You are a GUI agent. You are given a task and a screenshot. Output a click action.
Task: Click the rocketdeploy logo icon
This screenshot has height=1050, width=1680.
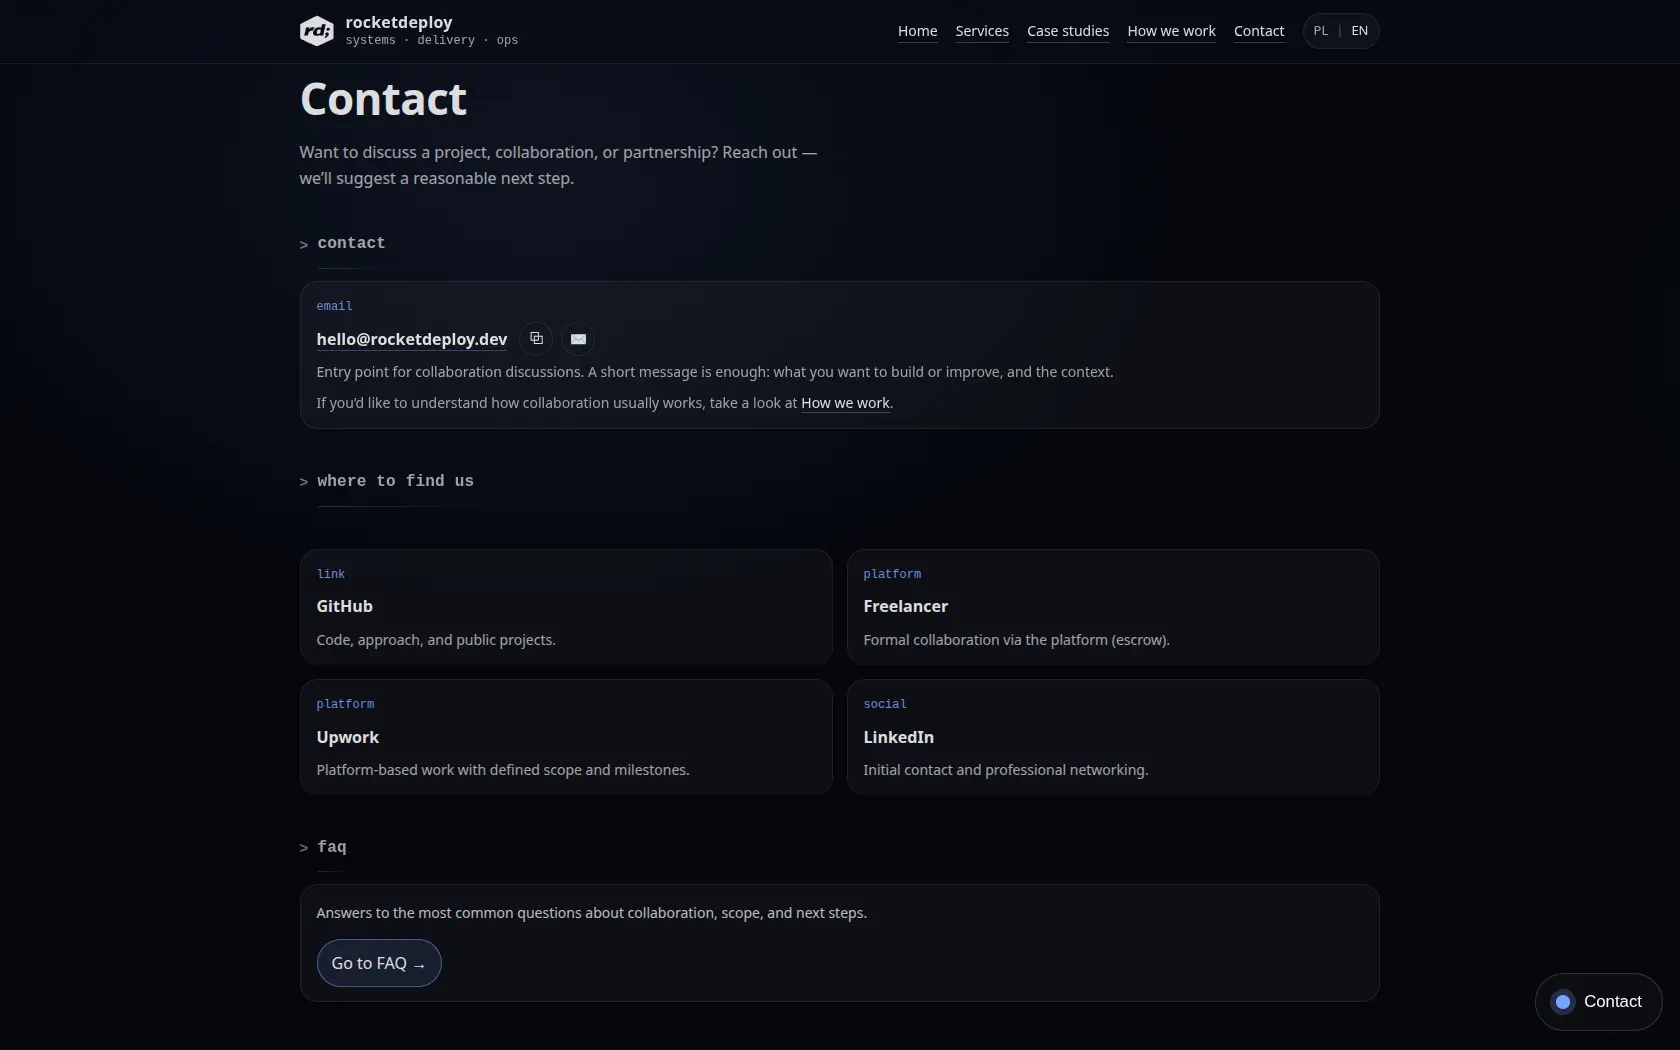pos(317,31)
